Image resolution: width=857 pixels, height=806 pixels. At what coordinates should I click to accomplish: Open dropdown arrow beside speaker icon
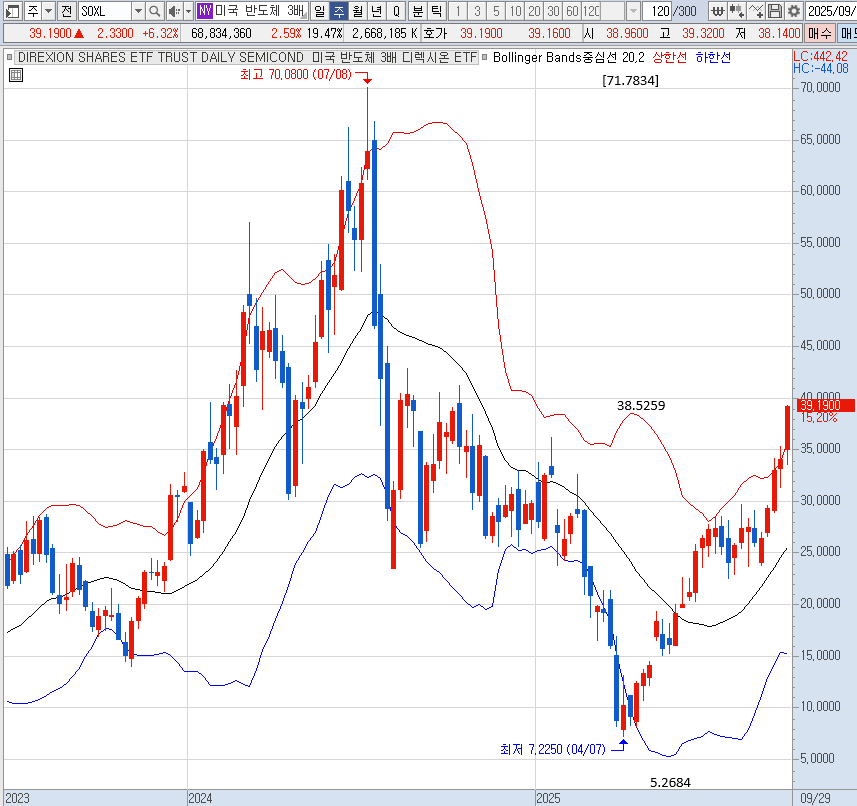click(x=188, y=11)
